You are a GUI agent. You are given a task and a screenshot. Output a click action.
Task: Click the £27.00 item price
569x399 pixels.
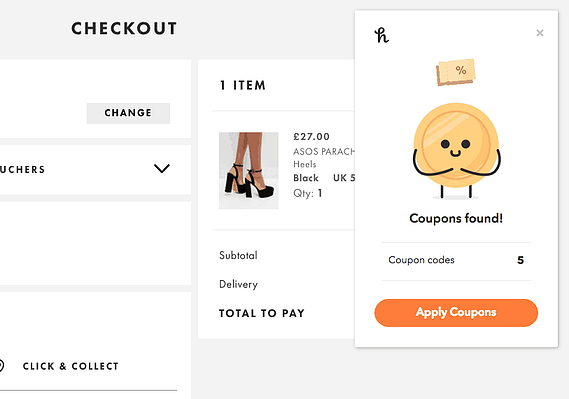pyautogui.click(x=311, y=137)
